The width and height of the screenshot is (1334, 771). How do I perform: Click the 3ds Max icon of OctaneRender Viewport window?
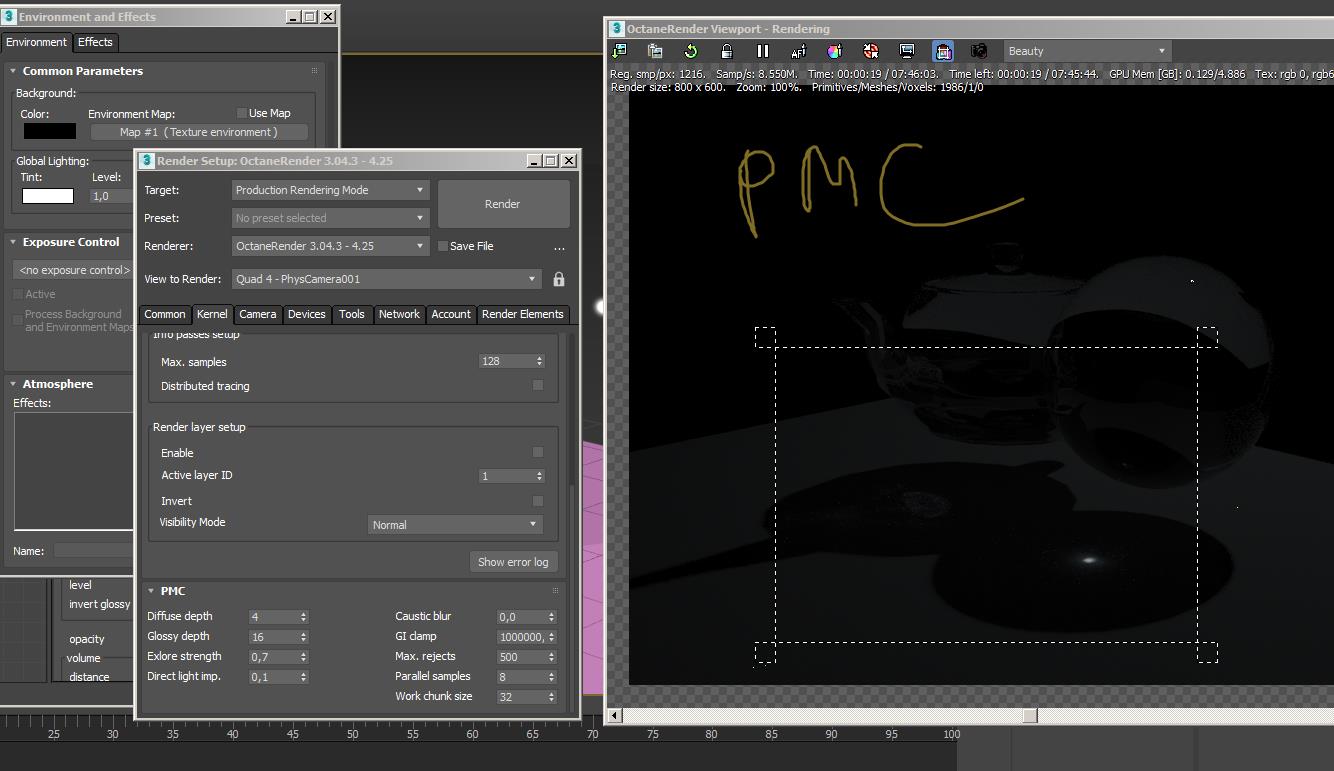pos(617,29)
